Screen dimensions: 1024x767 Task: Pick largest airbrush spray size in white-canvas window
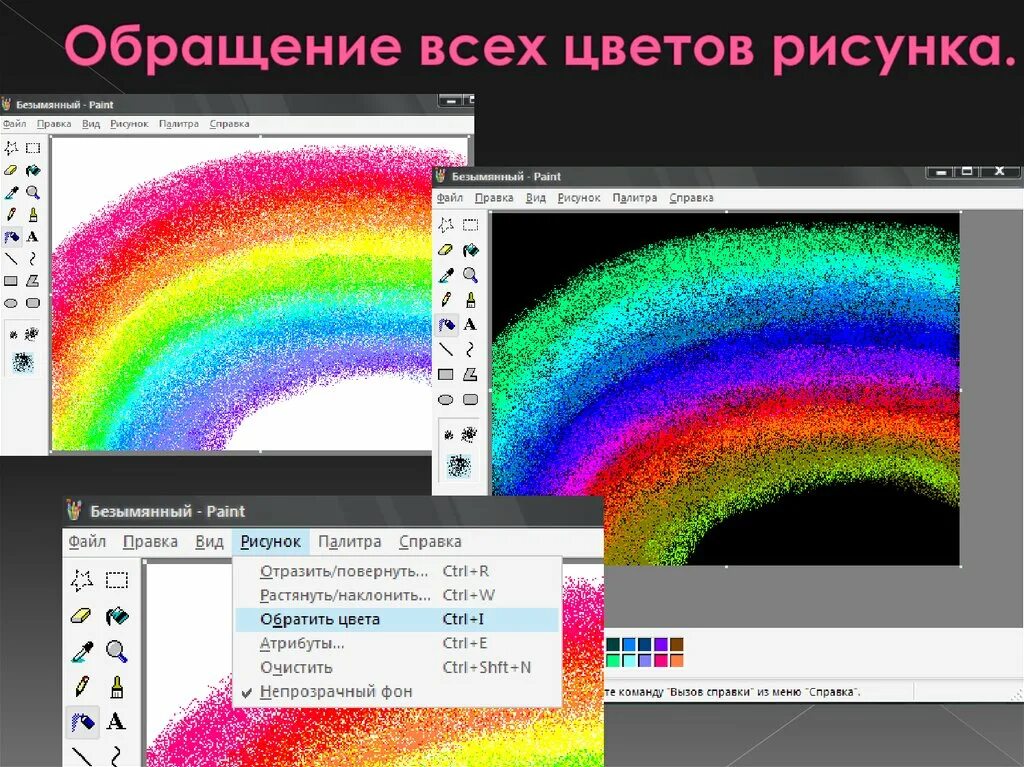pyautogui.click(x=23, y=361)
